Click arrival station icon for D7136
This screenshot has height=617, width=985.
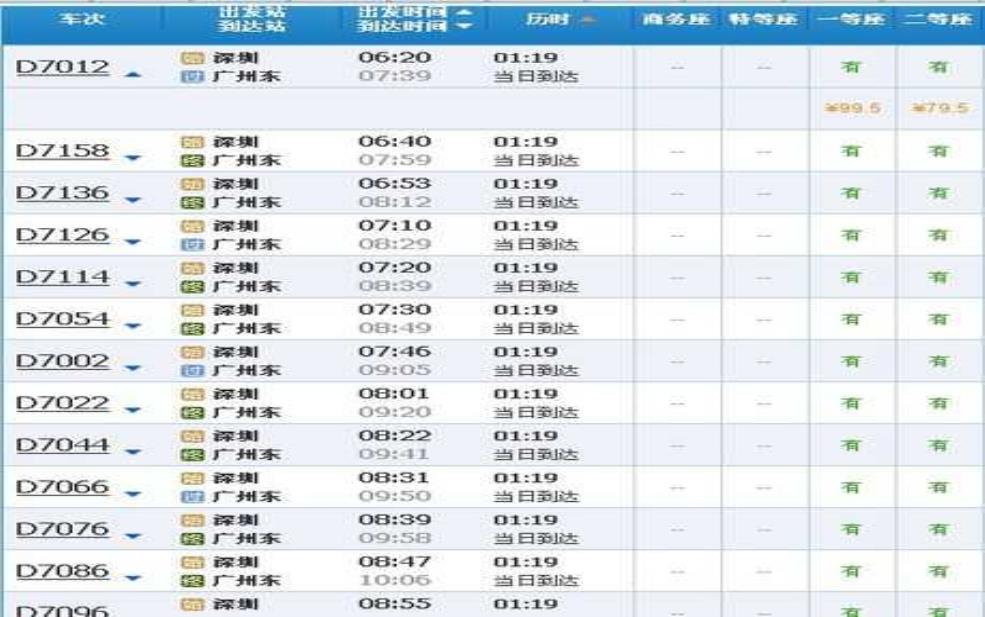192,203
